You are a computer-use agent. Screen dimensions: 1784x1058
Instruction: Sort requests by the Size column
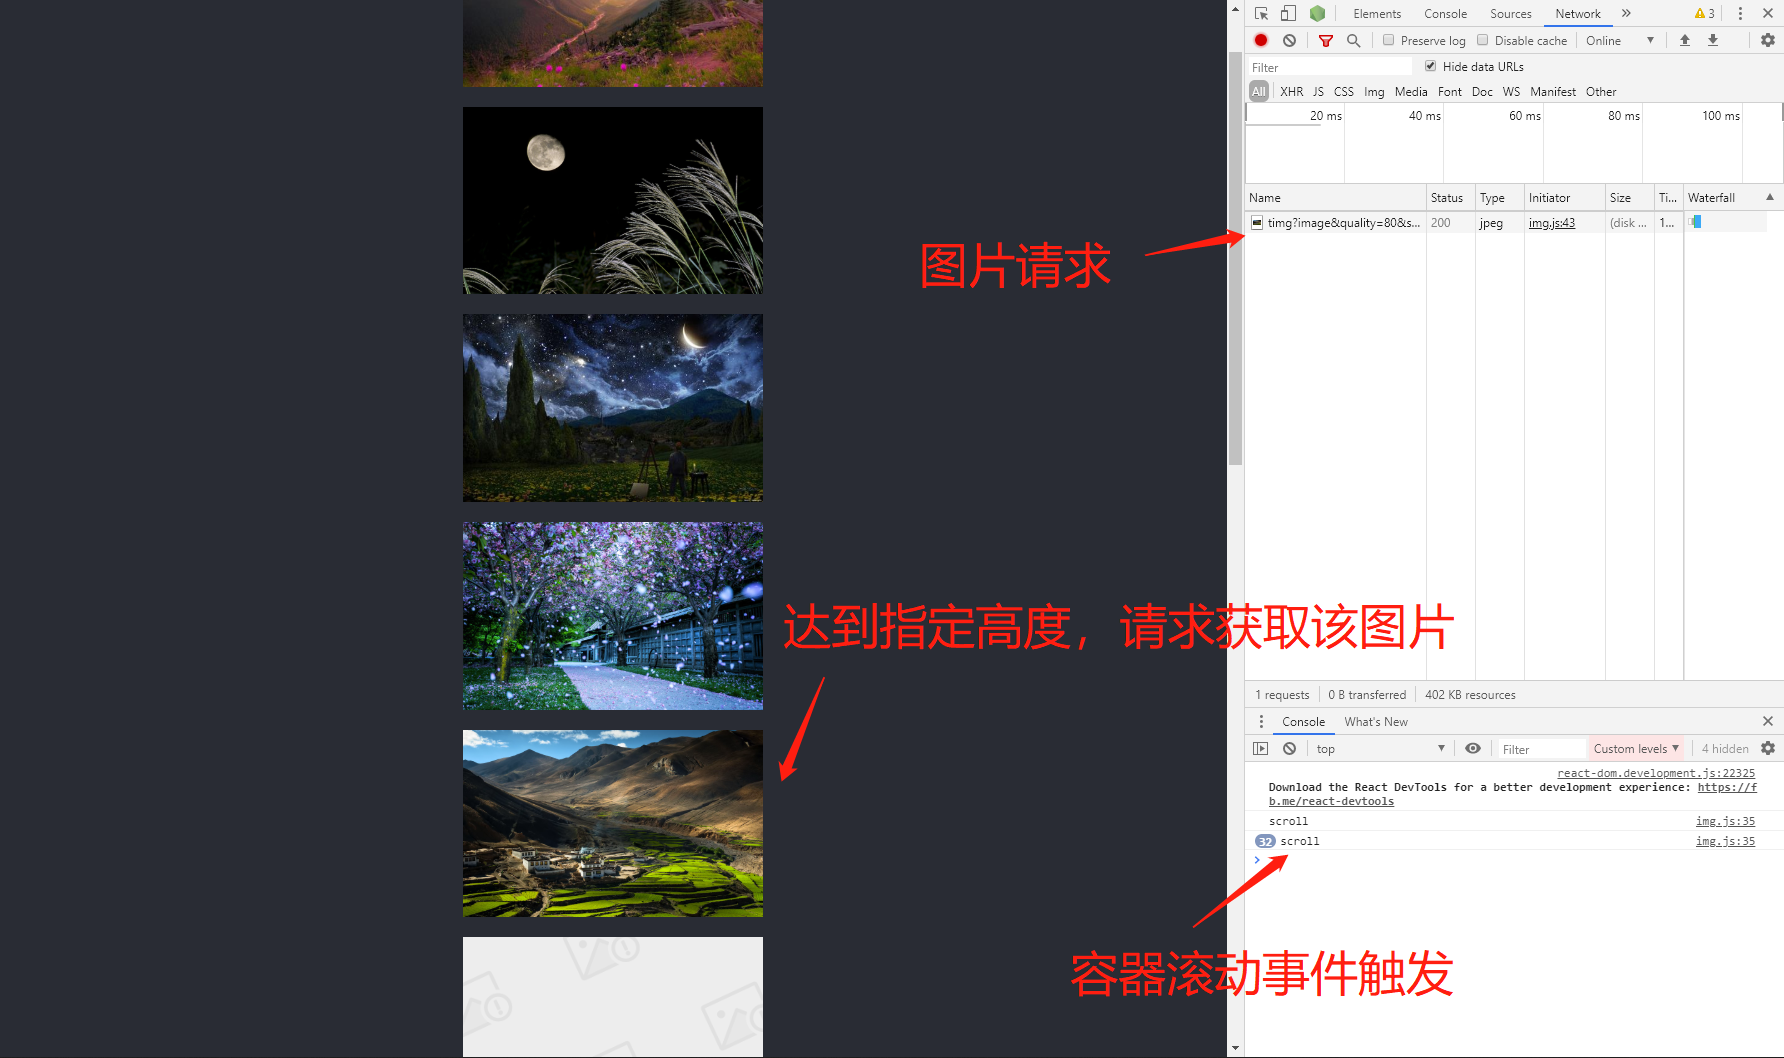1630,198
